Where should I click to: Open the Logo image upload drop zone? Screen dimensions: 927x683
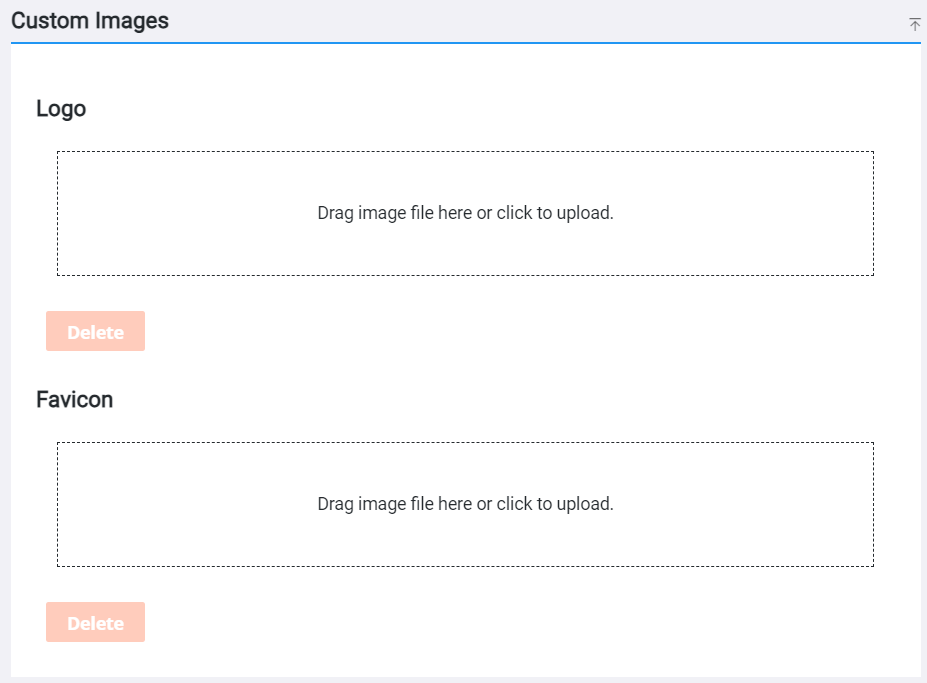click(x=465, y=213)
